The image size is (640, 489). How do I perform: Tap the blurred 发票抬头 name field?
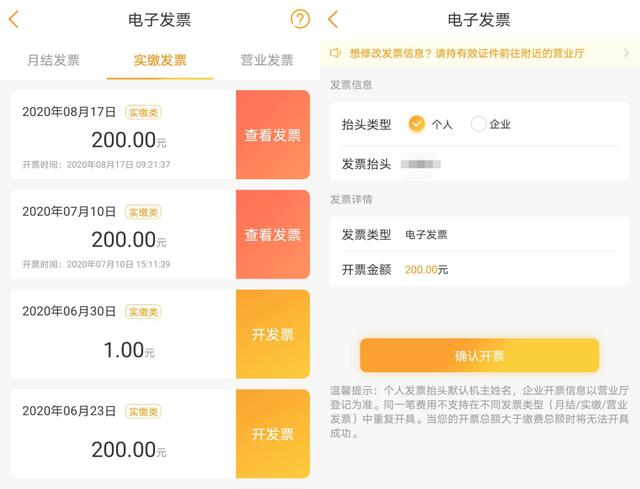tap(421, 163)
